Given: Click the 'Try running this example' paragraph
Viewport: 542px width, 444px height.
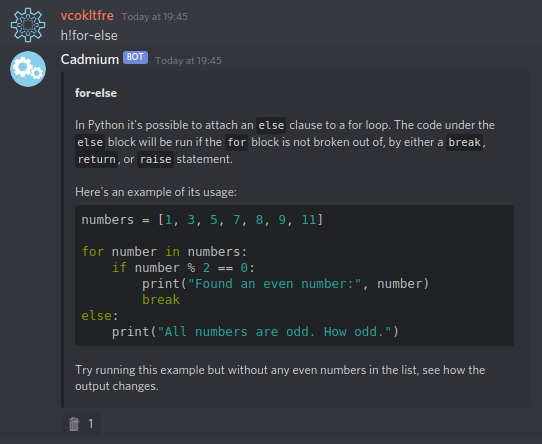Looking at the screenshot, I should pyautogui.click(x=280, y=378).
